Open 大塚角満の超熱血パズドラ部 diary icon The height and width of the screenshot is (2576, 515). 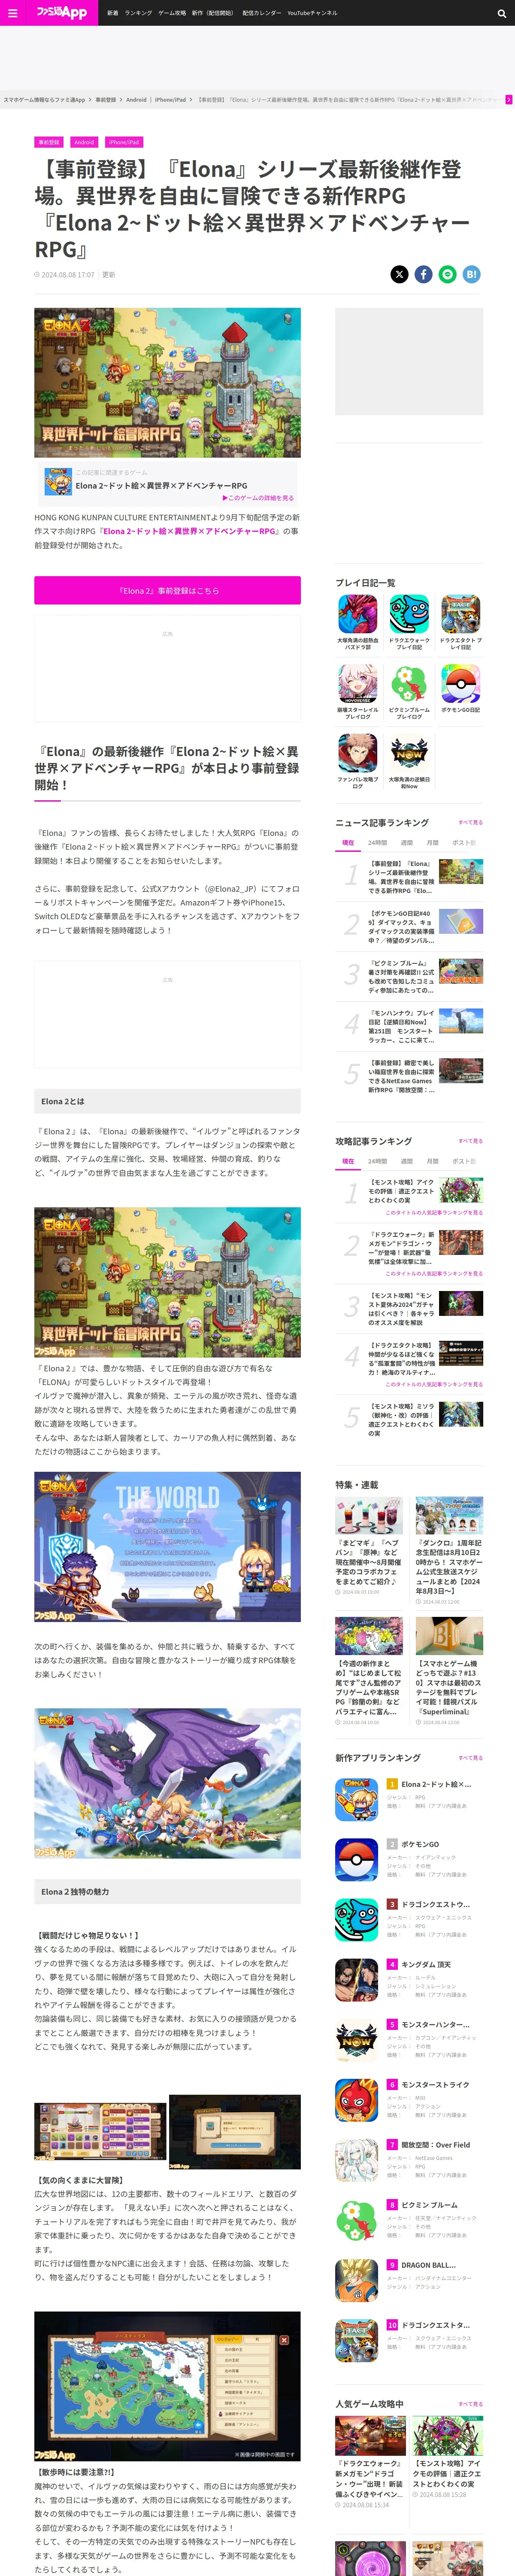[357, 613]
